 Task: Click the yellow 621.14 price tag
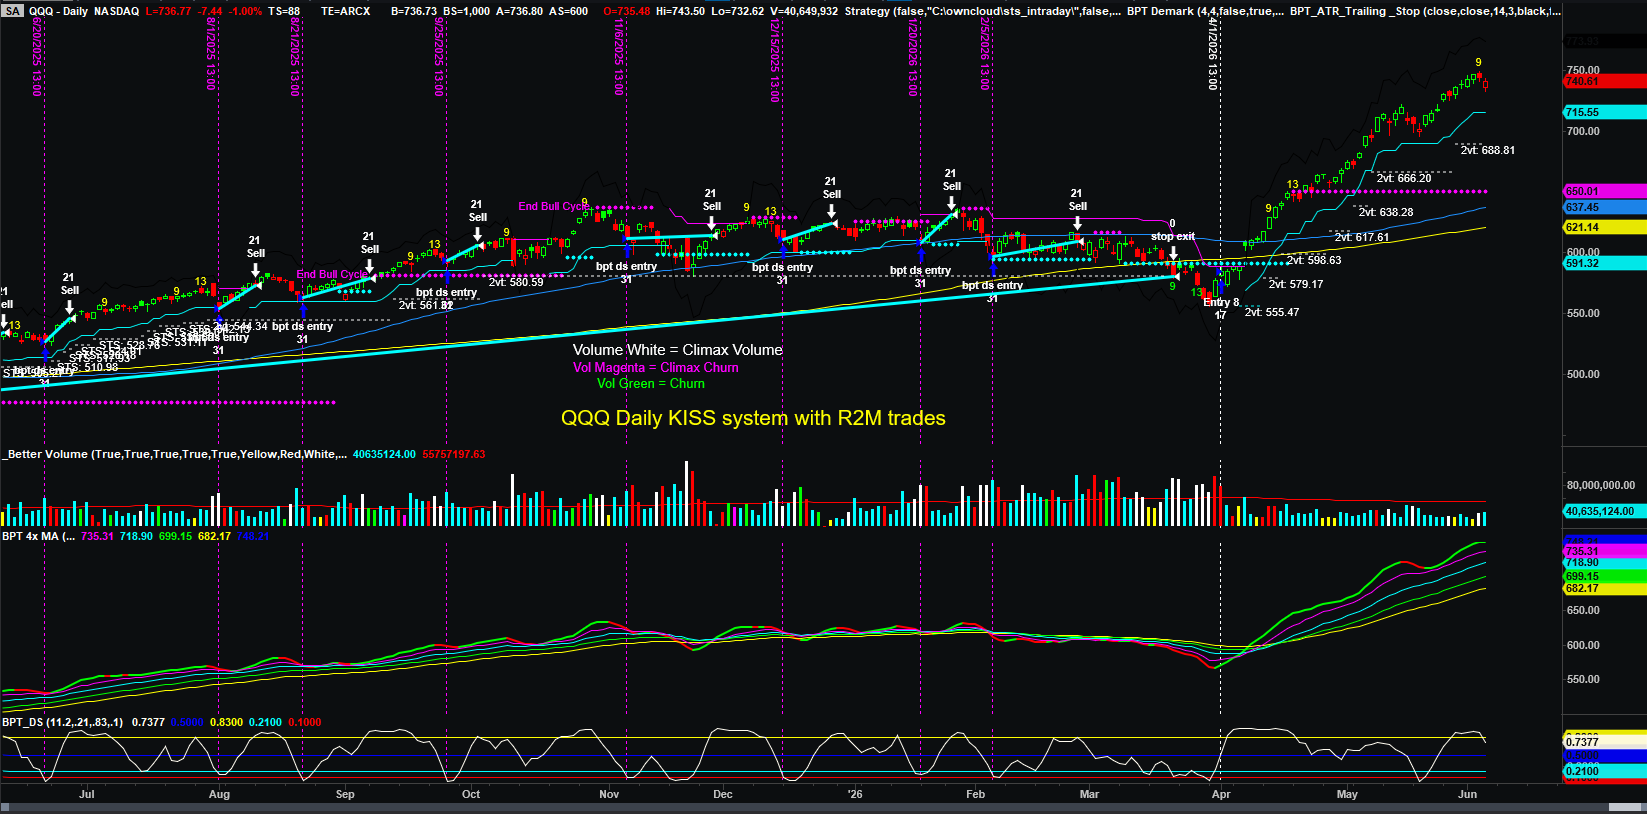click(x=1604, y=227)
